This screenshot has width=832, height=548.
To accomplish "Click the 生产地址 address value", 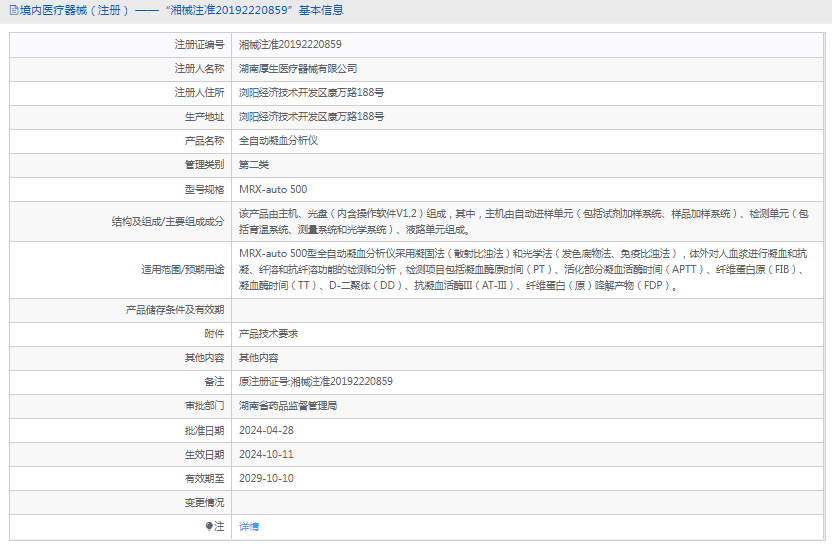I will point(311,117).
